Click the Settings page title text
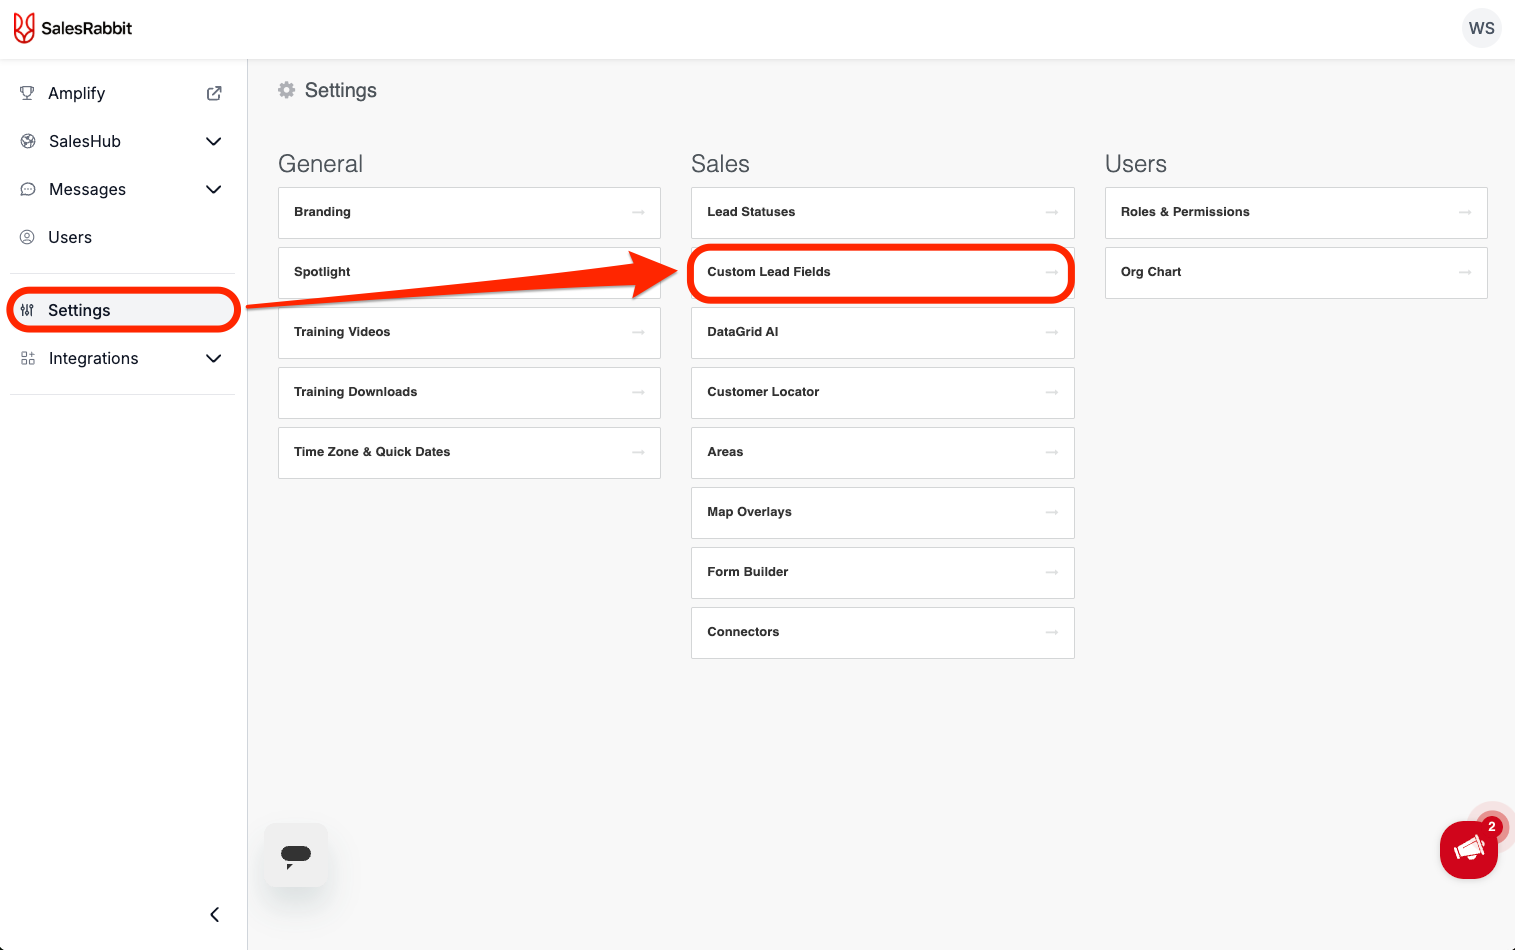This screenshot has height=950, width=1515. tap(341, 90)
